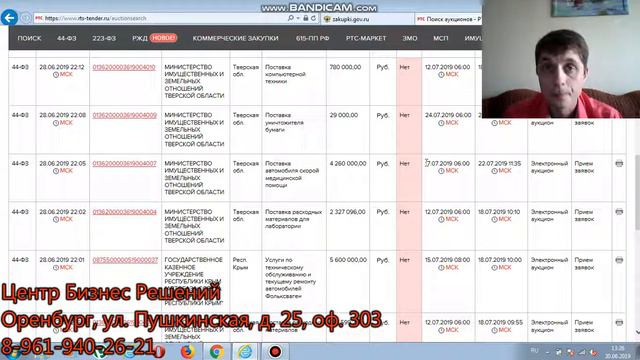Viewport: 640px width, 360px height.
Task: Select the price cell 780 000,00
Action: [x=345, y=67]
